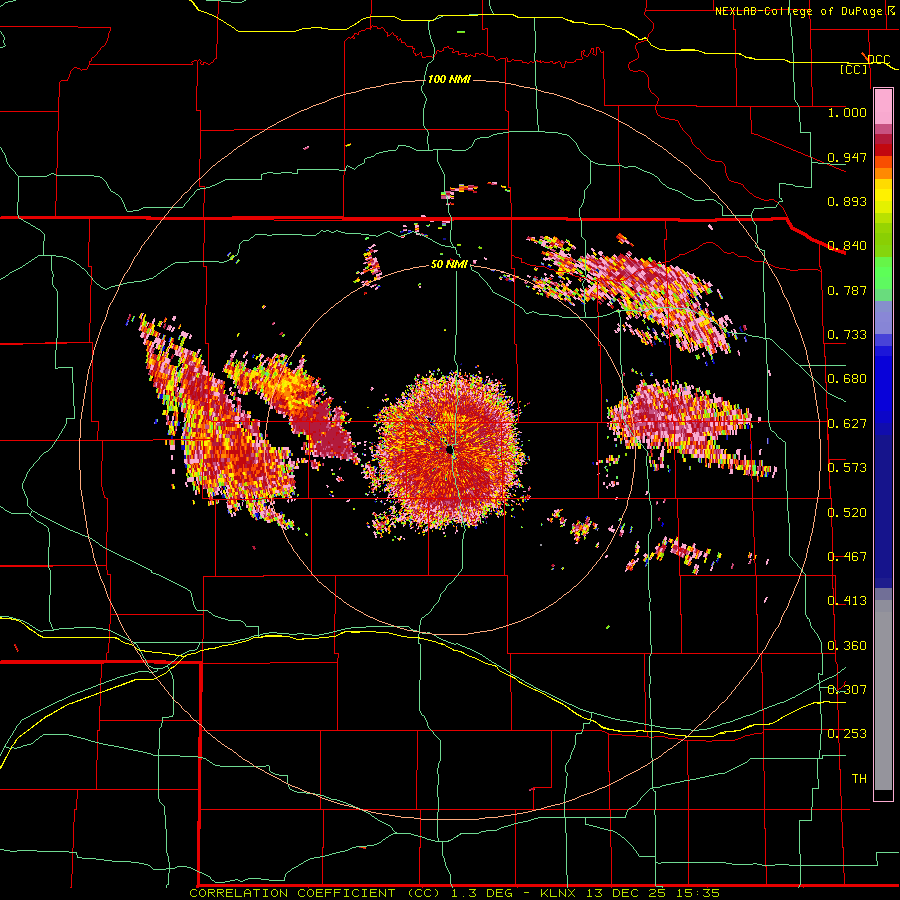Click the 100 NMI range ring label
Screen dimensions: 900x900
449,79
